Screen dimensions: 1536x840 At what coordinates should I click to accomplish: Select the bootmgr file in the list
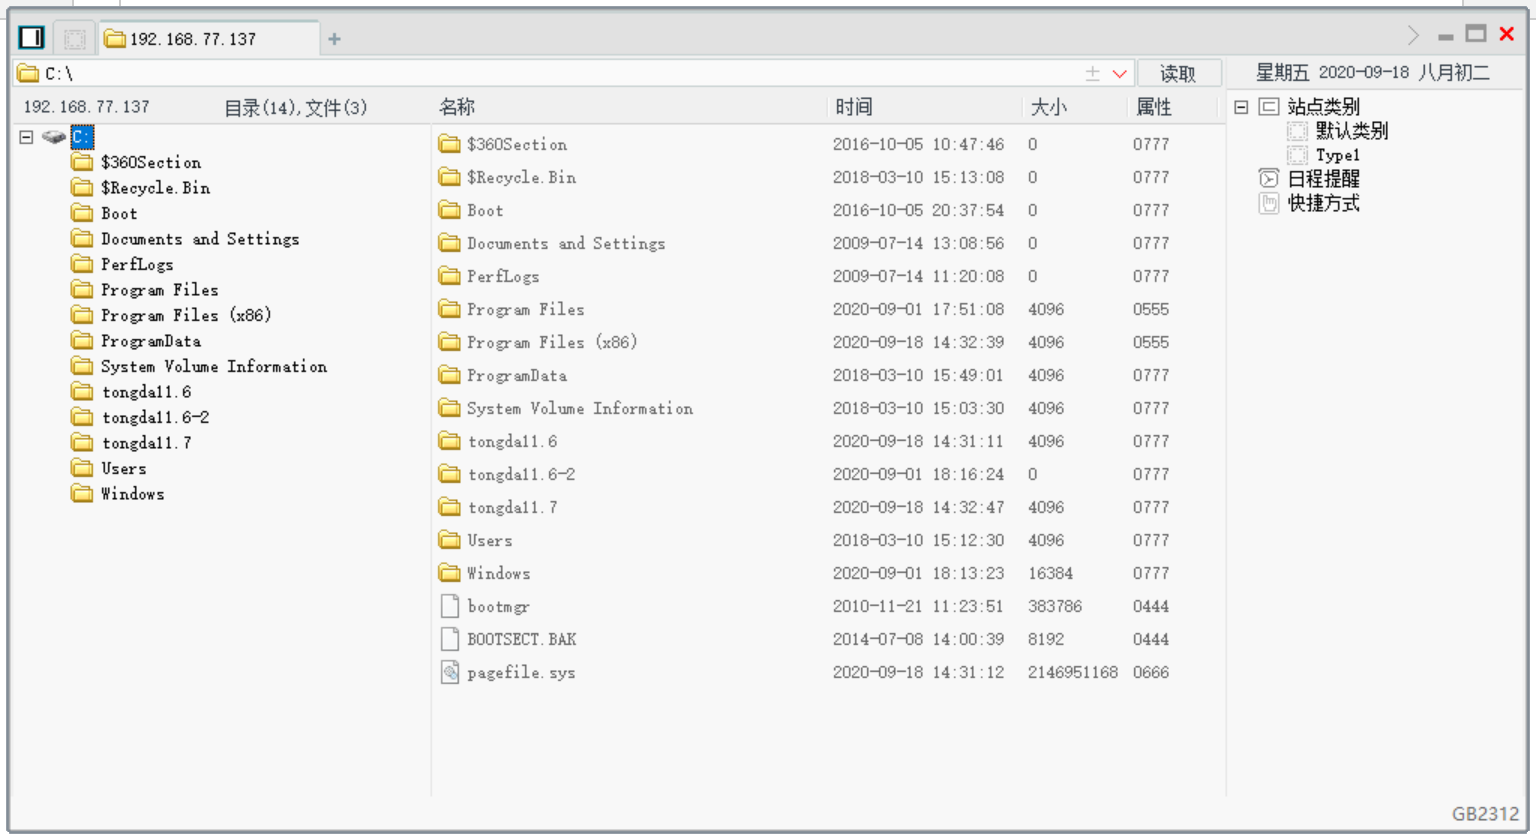498,606
